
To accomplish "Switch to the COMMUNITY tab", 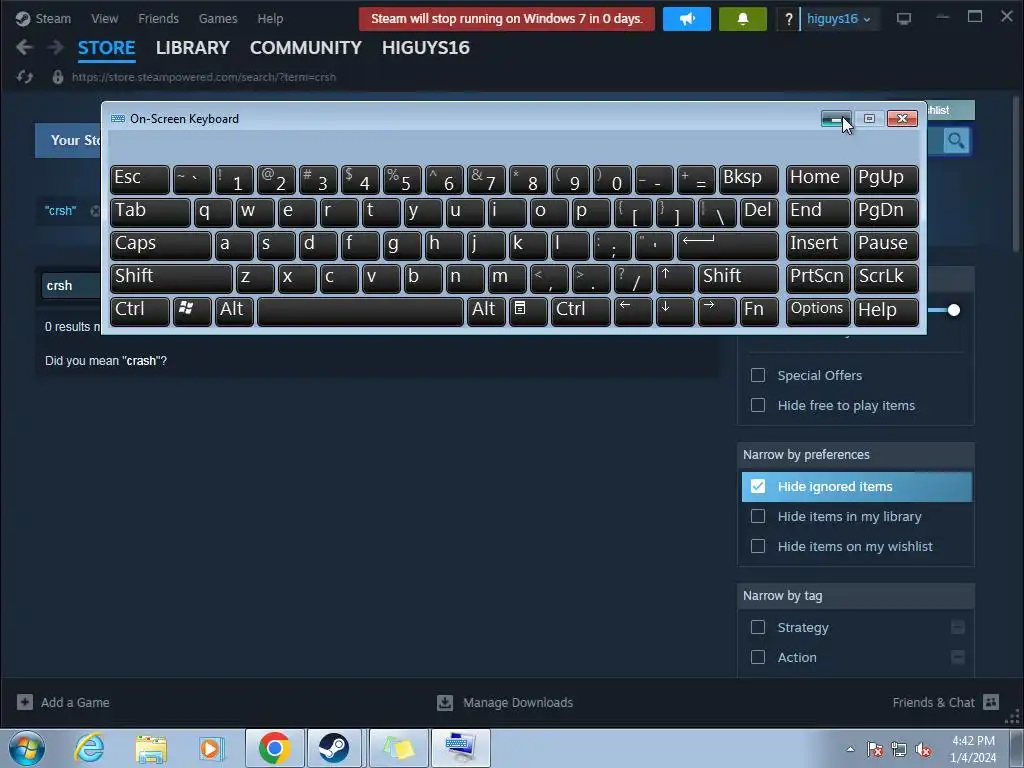I will tap(306, 48).
